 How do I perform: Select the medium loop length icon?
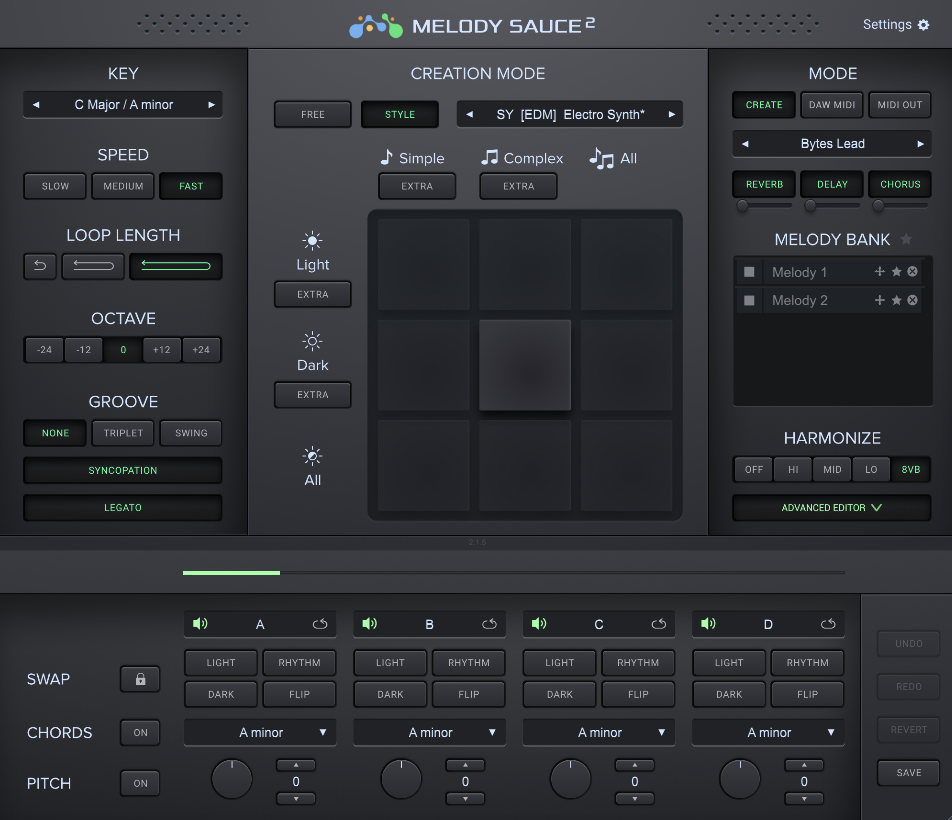(93, 266)
